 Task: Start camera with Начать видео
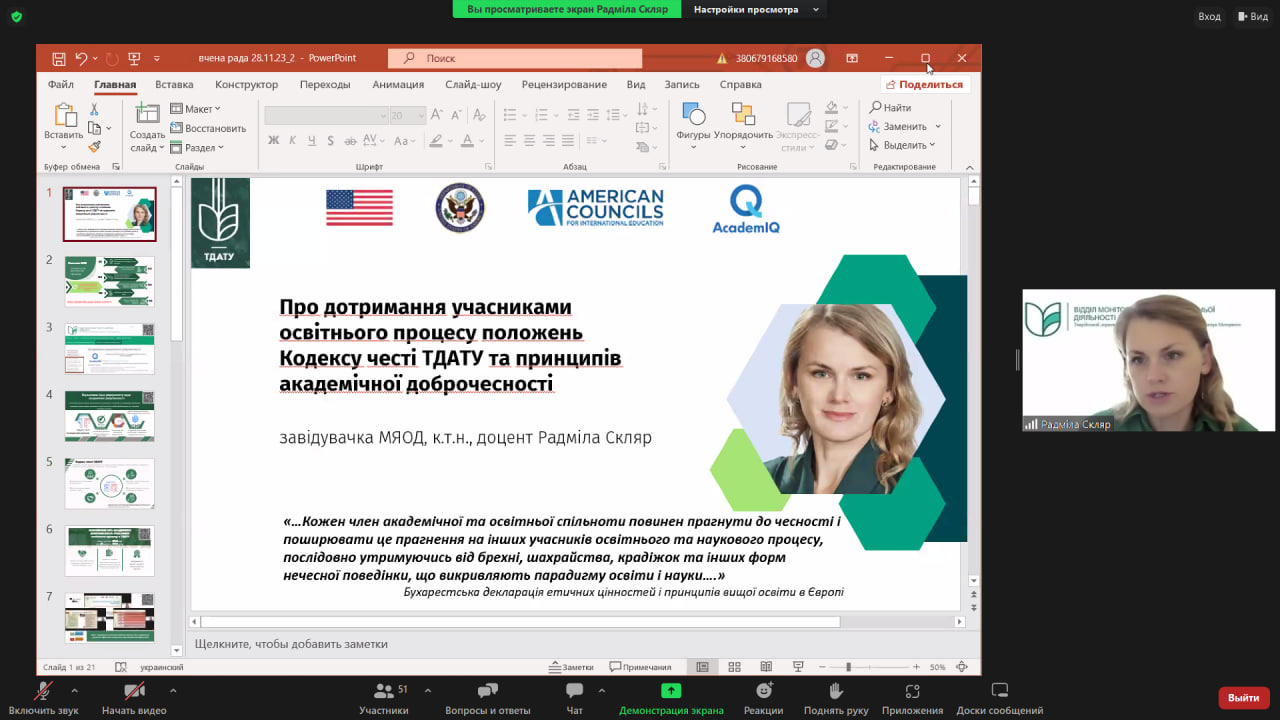134,697
